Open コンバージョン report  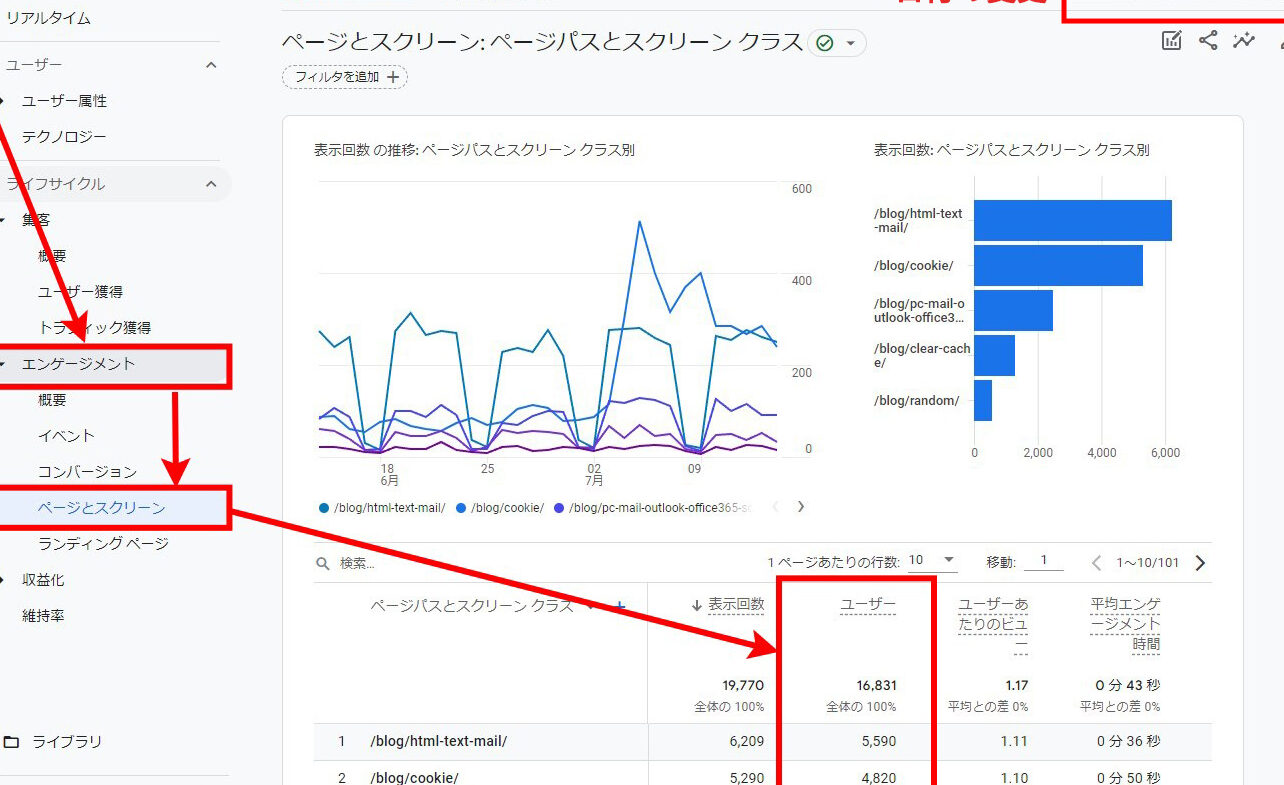tap(87, 472)
